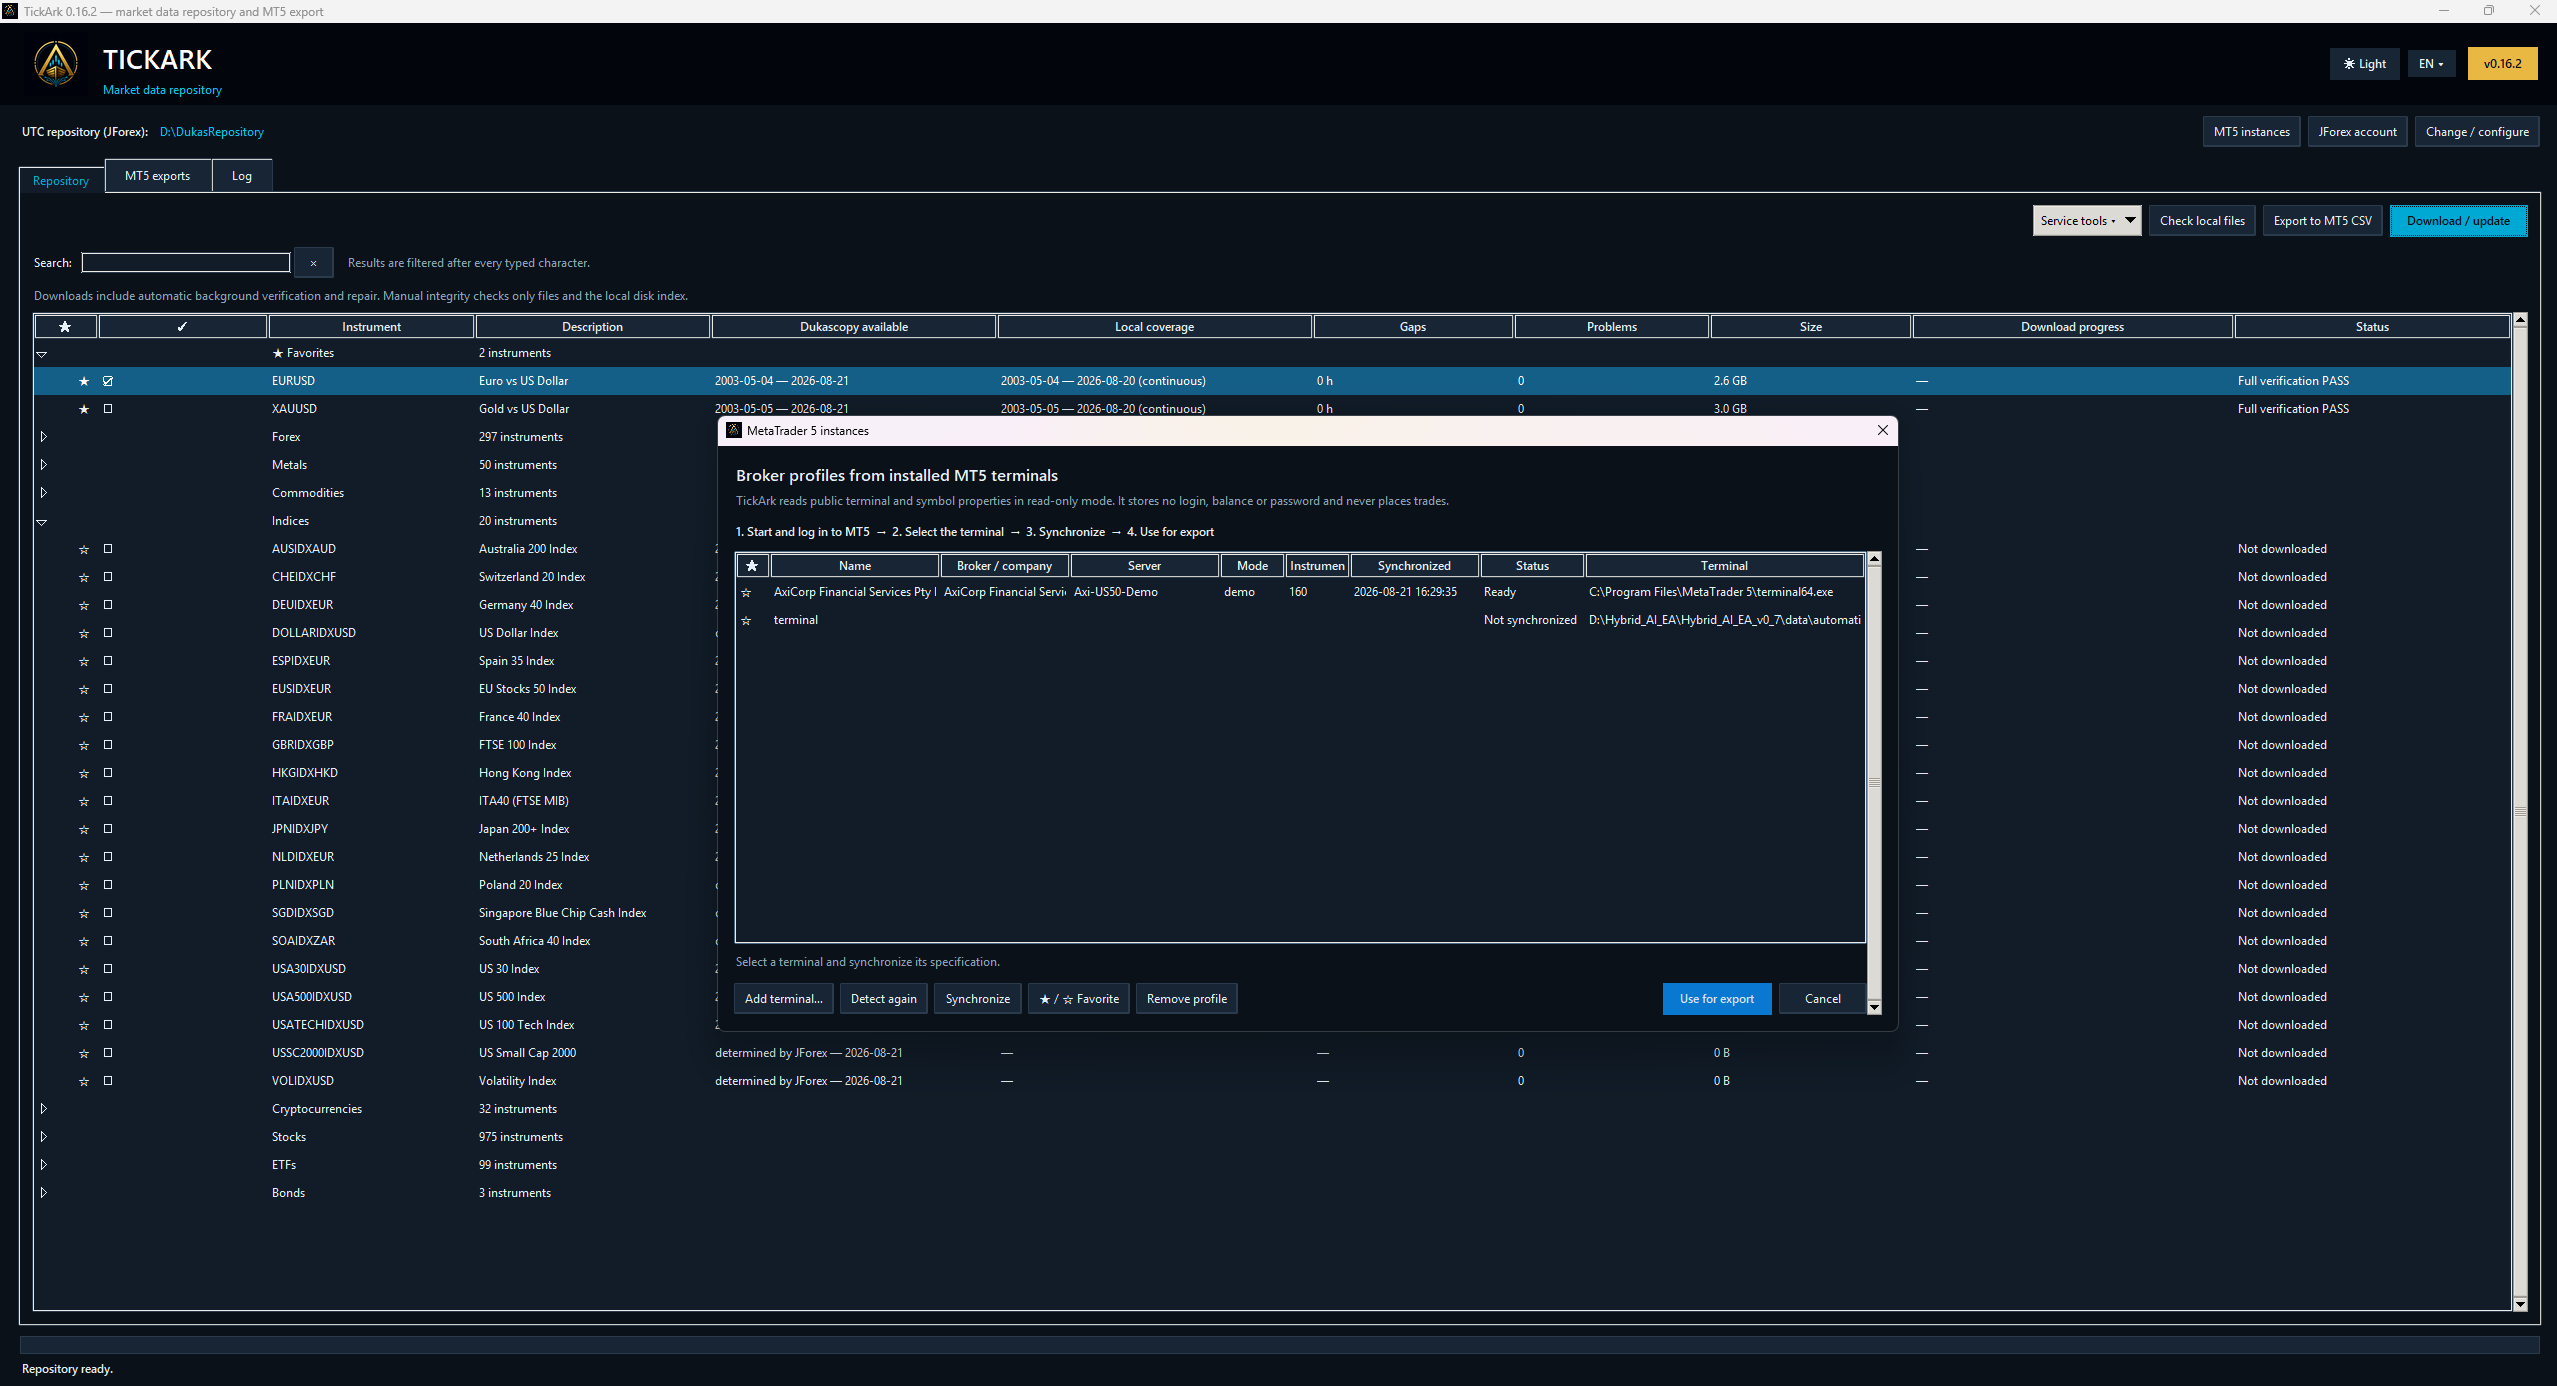2557x1386 pixels.
Task: Star the DEUIDXEUR instrument
Action: [x=84, y=605]
